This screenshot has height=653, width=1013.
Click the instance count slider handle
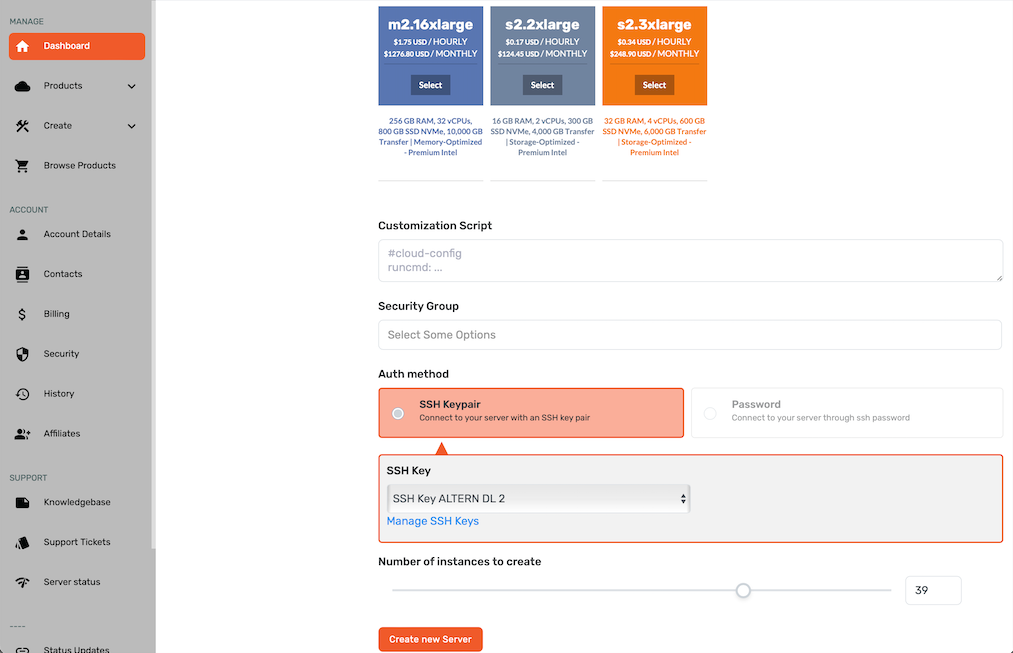coord(743,590)
